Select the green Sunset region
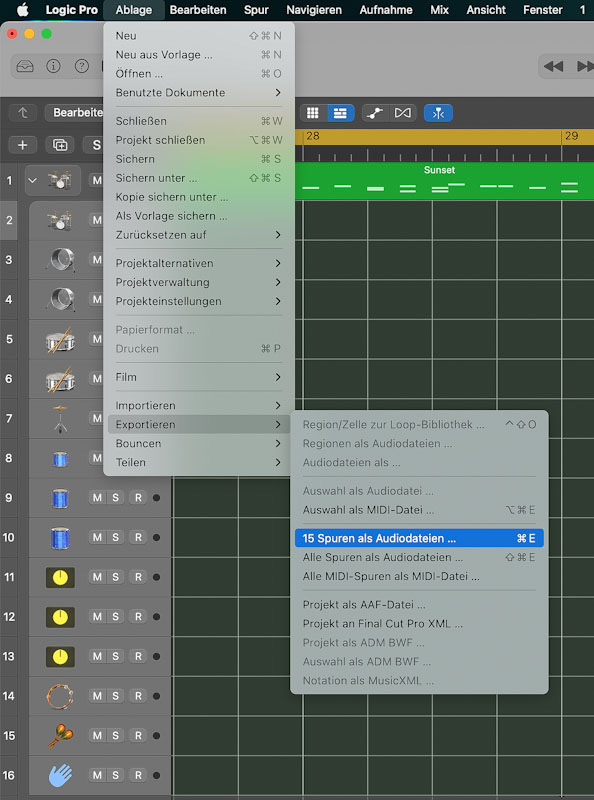This screenshot has height=800, width=594. click(x=444, y=181)
